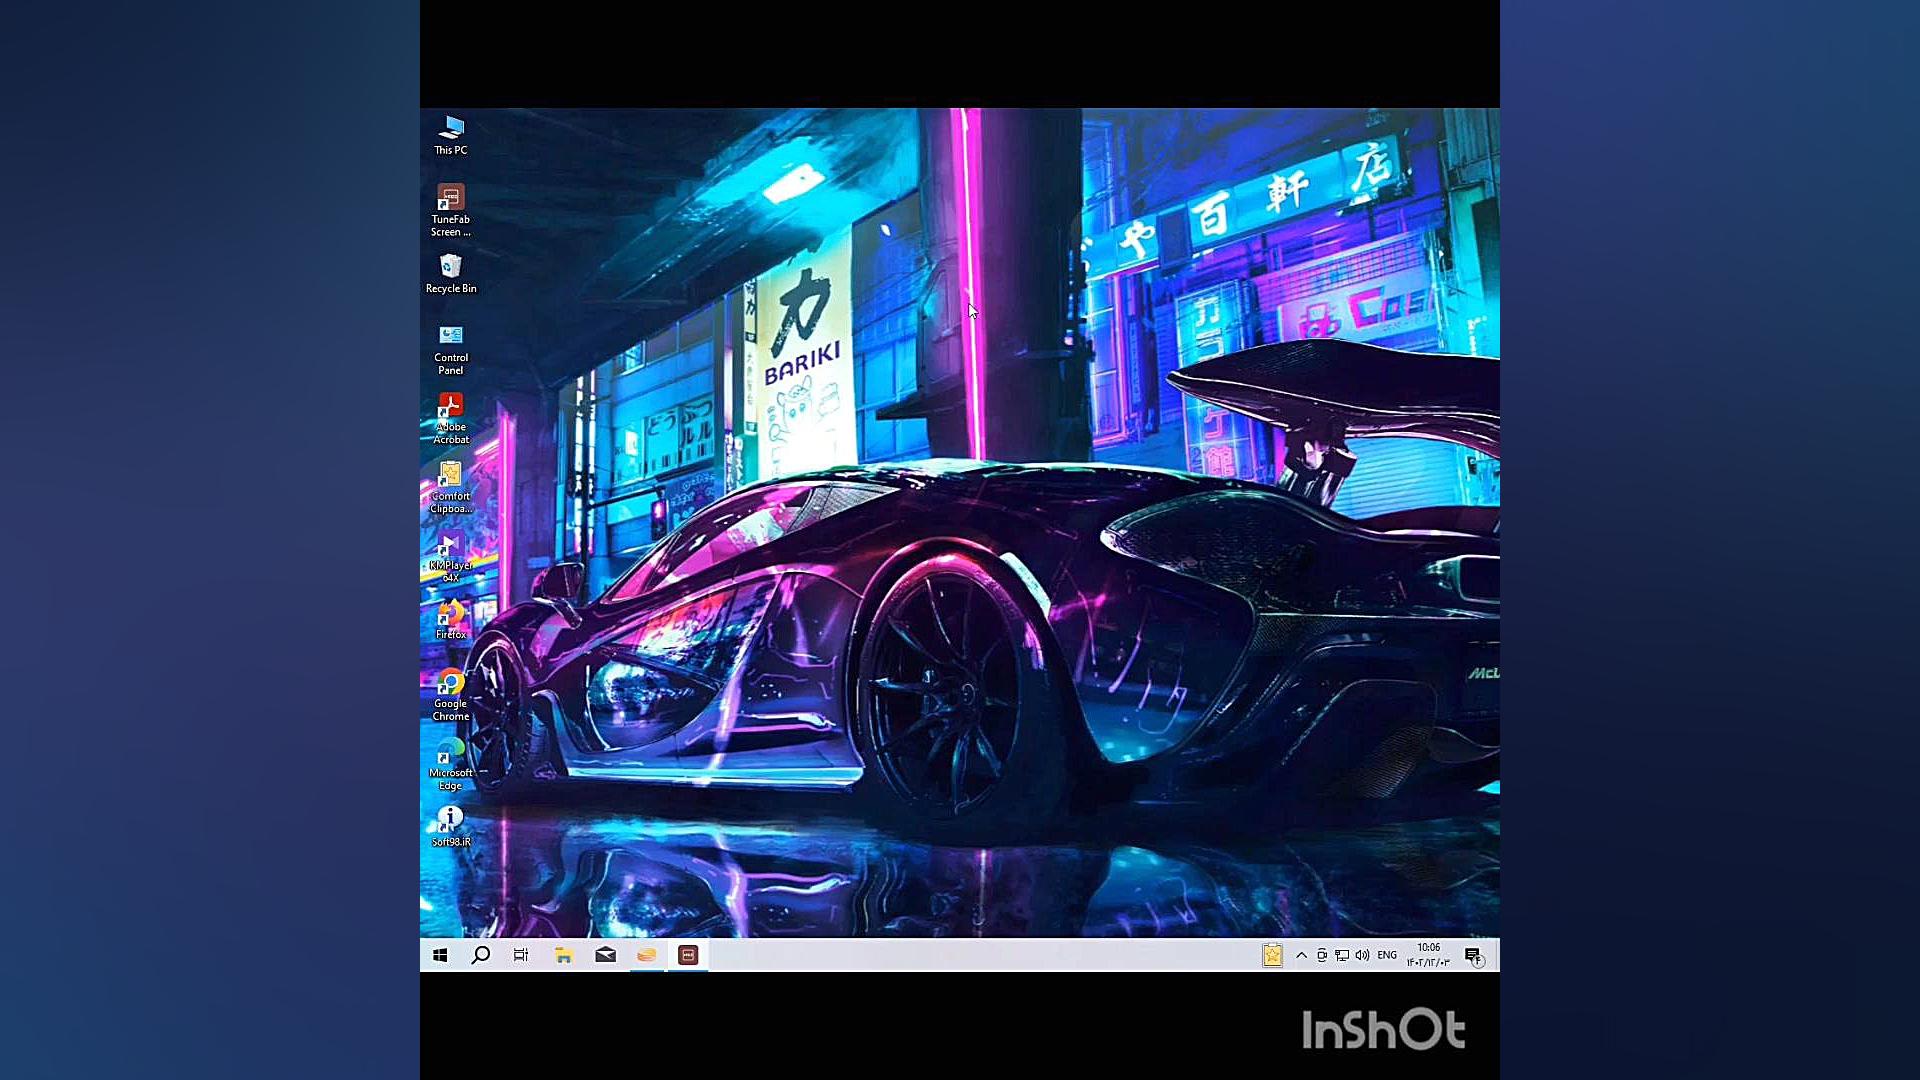This screenshot has width=1920, height=1080.
Task: Select the Soft98.iR desktop icon
Action: tap(450, 827)
